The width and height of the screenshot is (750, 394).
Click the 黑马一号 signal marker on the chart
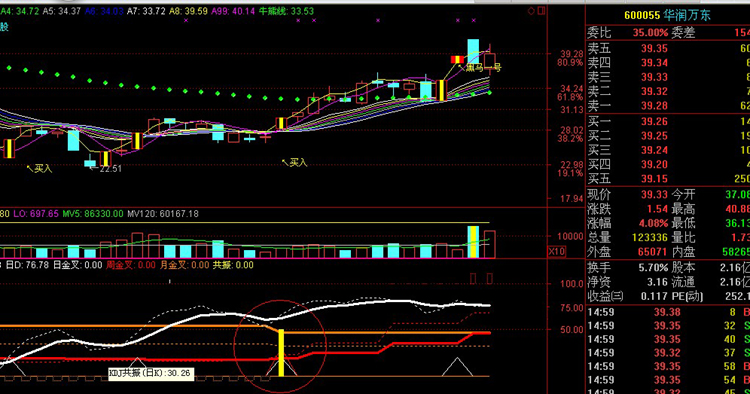[x=480, y=68]
